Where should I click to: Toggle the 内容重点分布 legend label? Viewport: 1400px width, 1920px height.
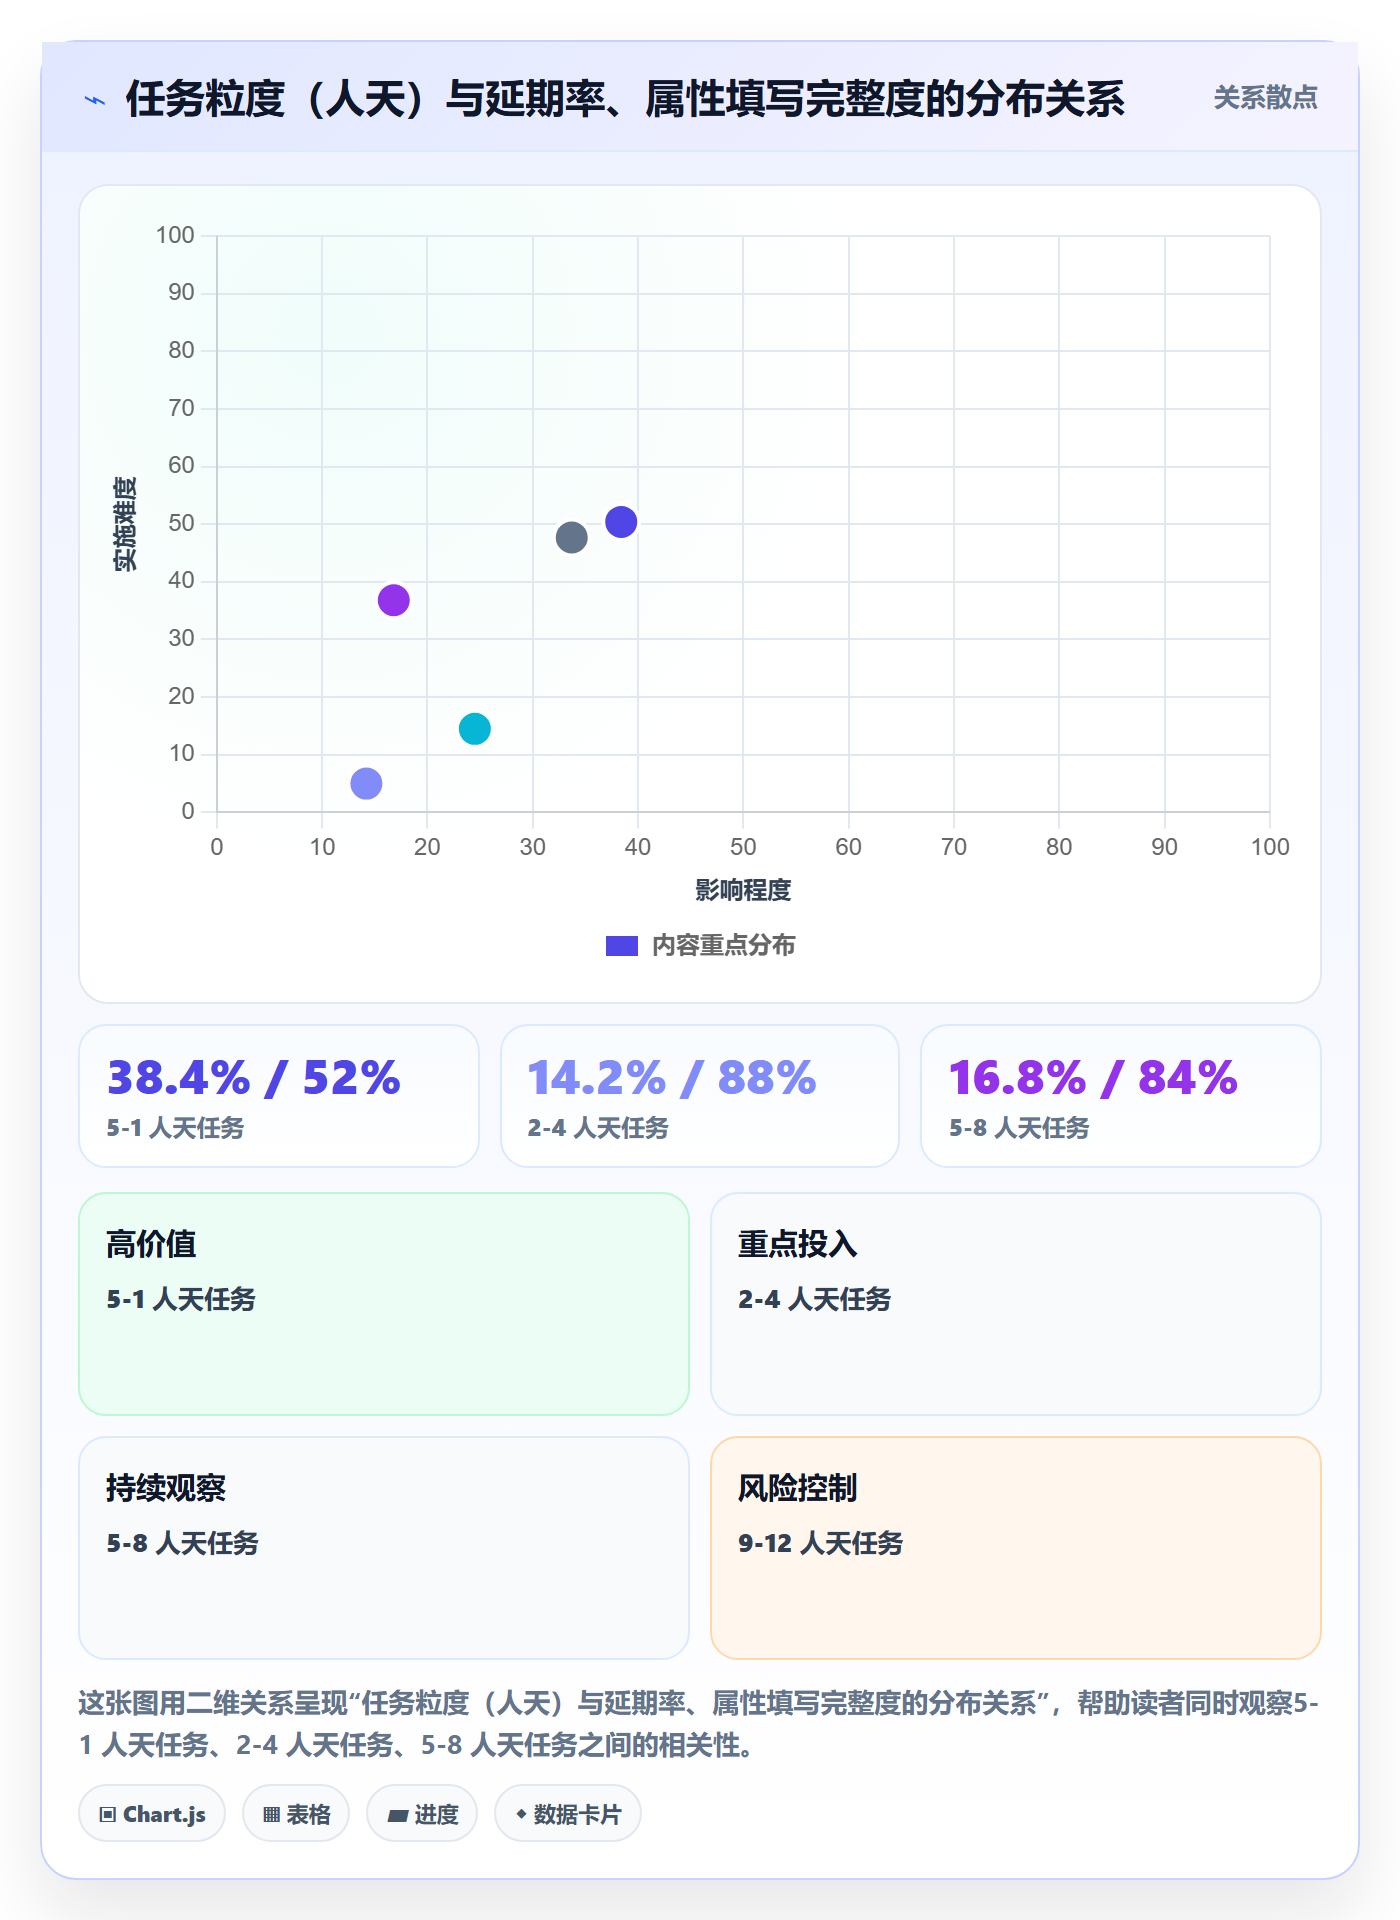723,945
